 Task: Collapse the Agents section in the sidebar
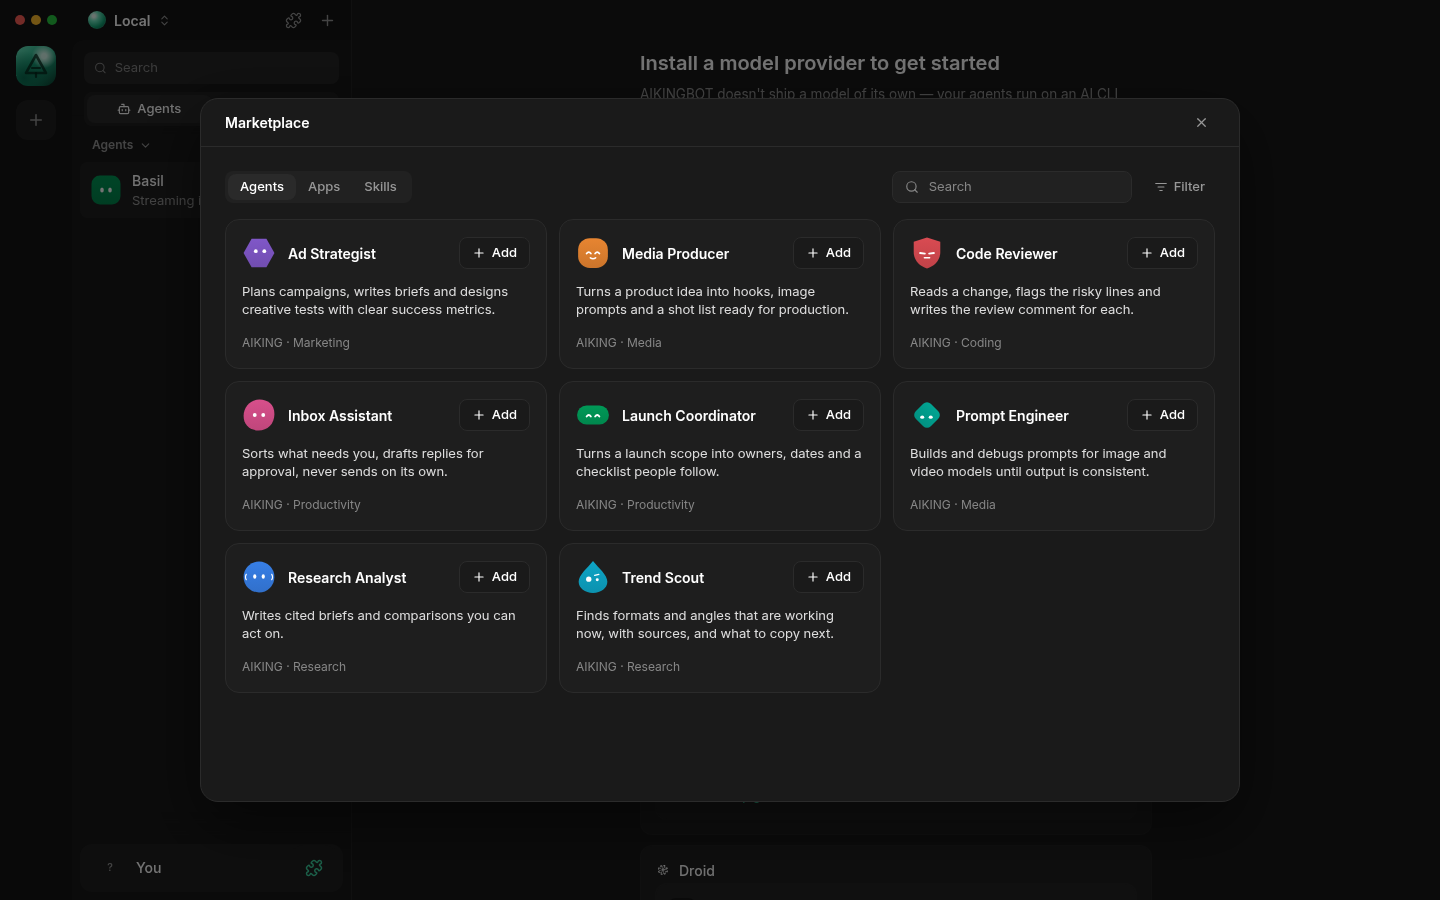121,145
